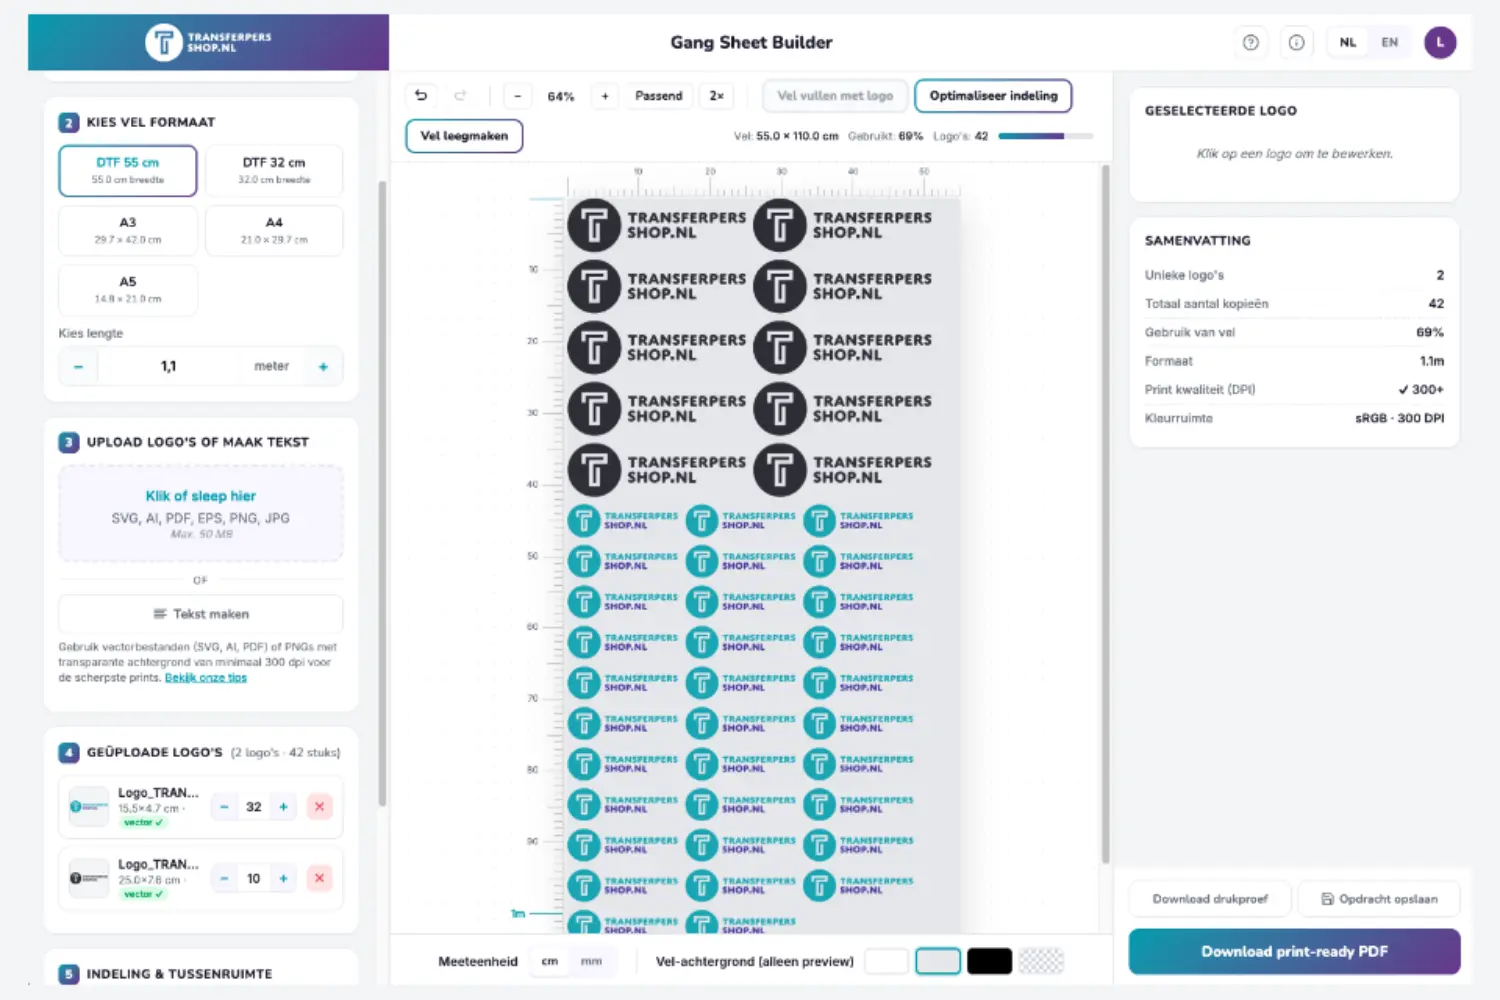Image resolution: width=1500 pixels, height=1000 pixels.
Task: Click the 'Gebruik van vel' summary label
Action: point(1190,332)
